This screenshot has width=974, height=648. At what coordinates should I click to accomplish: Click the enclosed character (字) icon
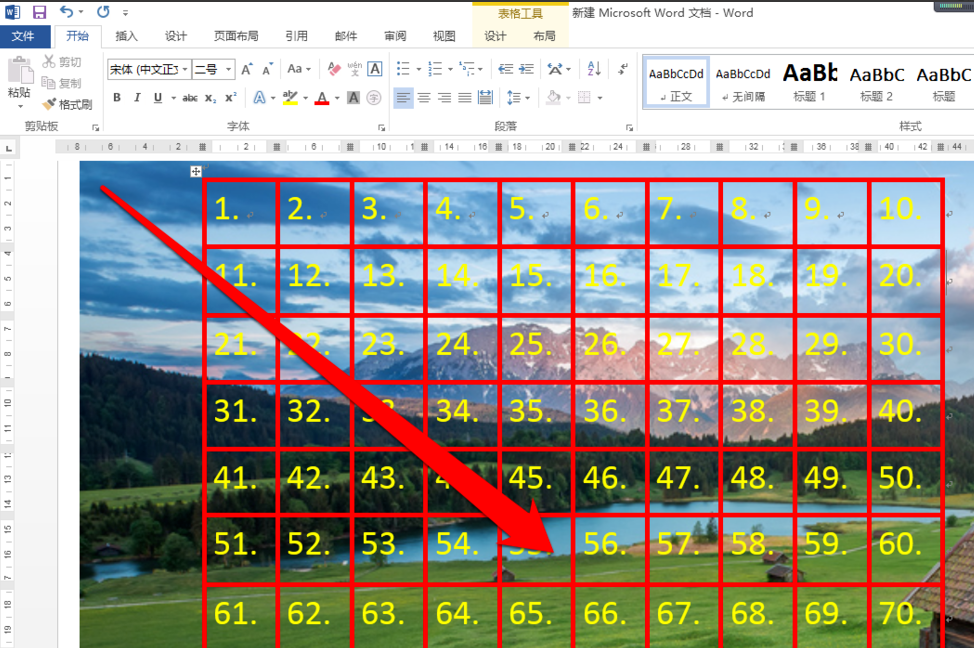click(x=373, y=98)
